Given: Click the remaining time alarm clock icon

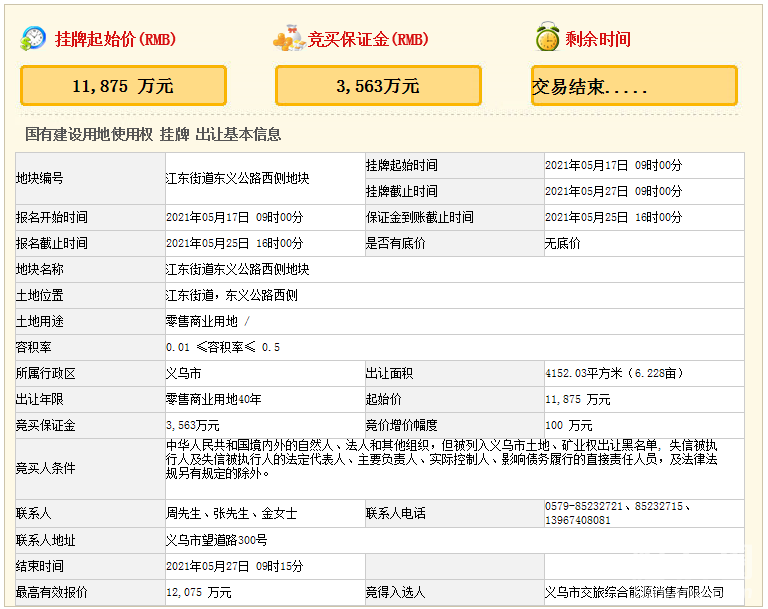Looking at the screenshot, I should coord(546,38).
